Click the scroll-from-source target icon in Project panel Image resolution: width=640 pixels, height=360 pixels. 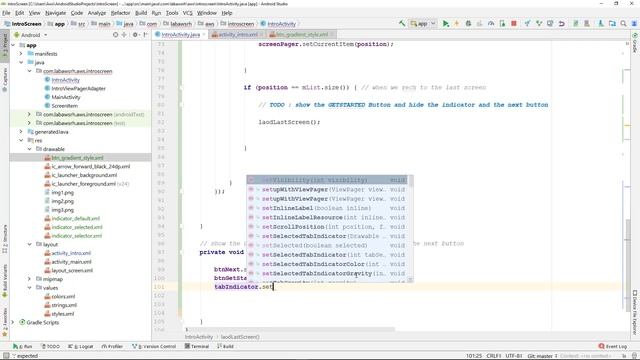[116, 35]
